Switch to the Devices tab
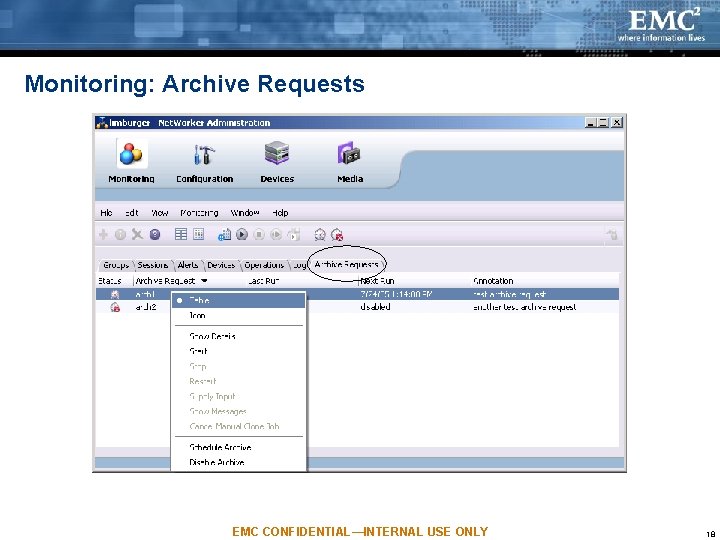The height and width of the screenshot is (540, 720). (221, 265)
